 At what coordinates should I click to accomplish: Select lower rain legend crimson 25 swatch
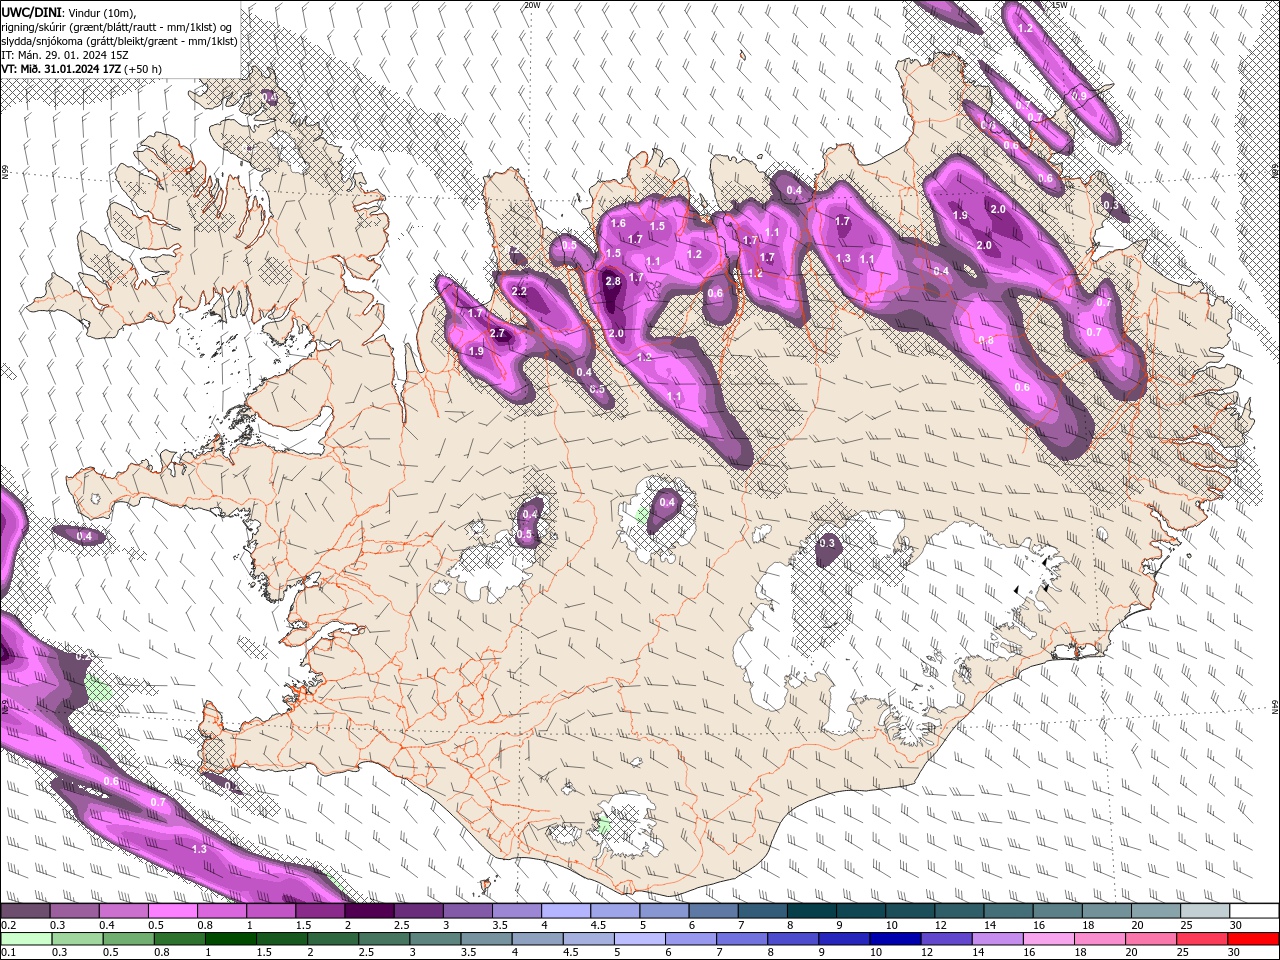[x=1202, y=938]
